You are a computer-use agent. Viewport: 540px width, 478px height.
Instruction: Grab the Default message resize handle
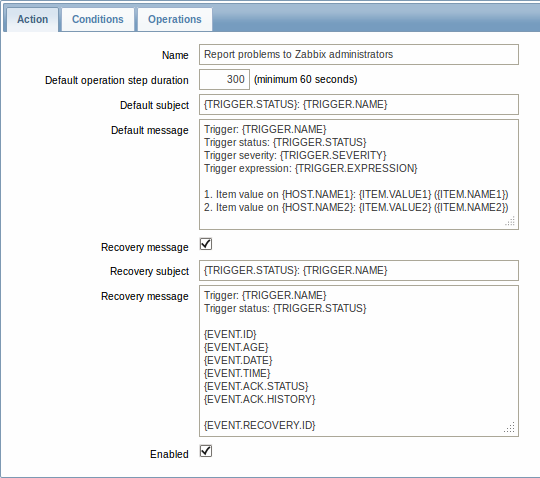point(510,221)
